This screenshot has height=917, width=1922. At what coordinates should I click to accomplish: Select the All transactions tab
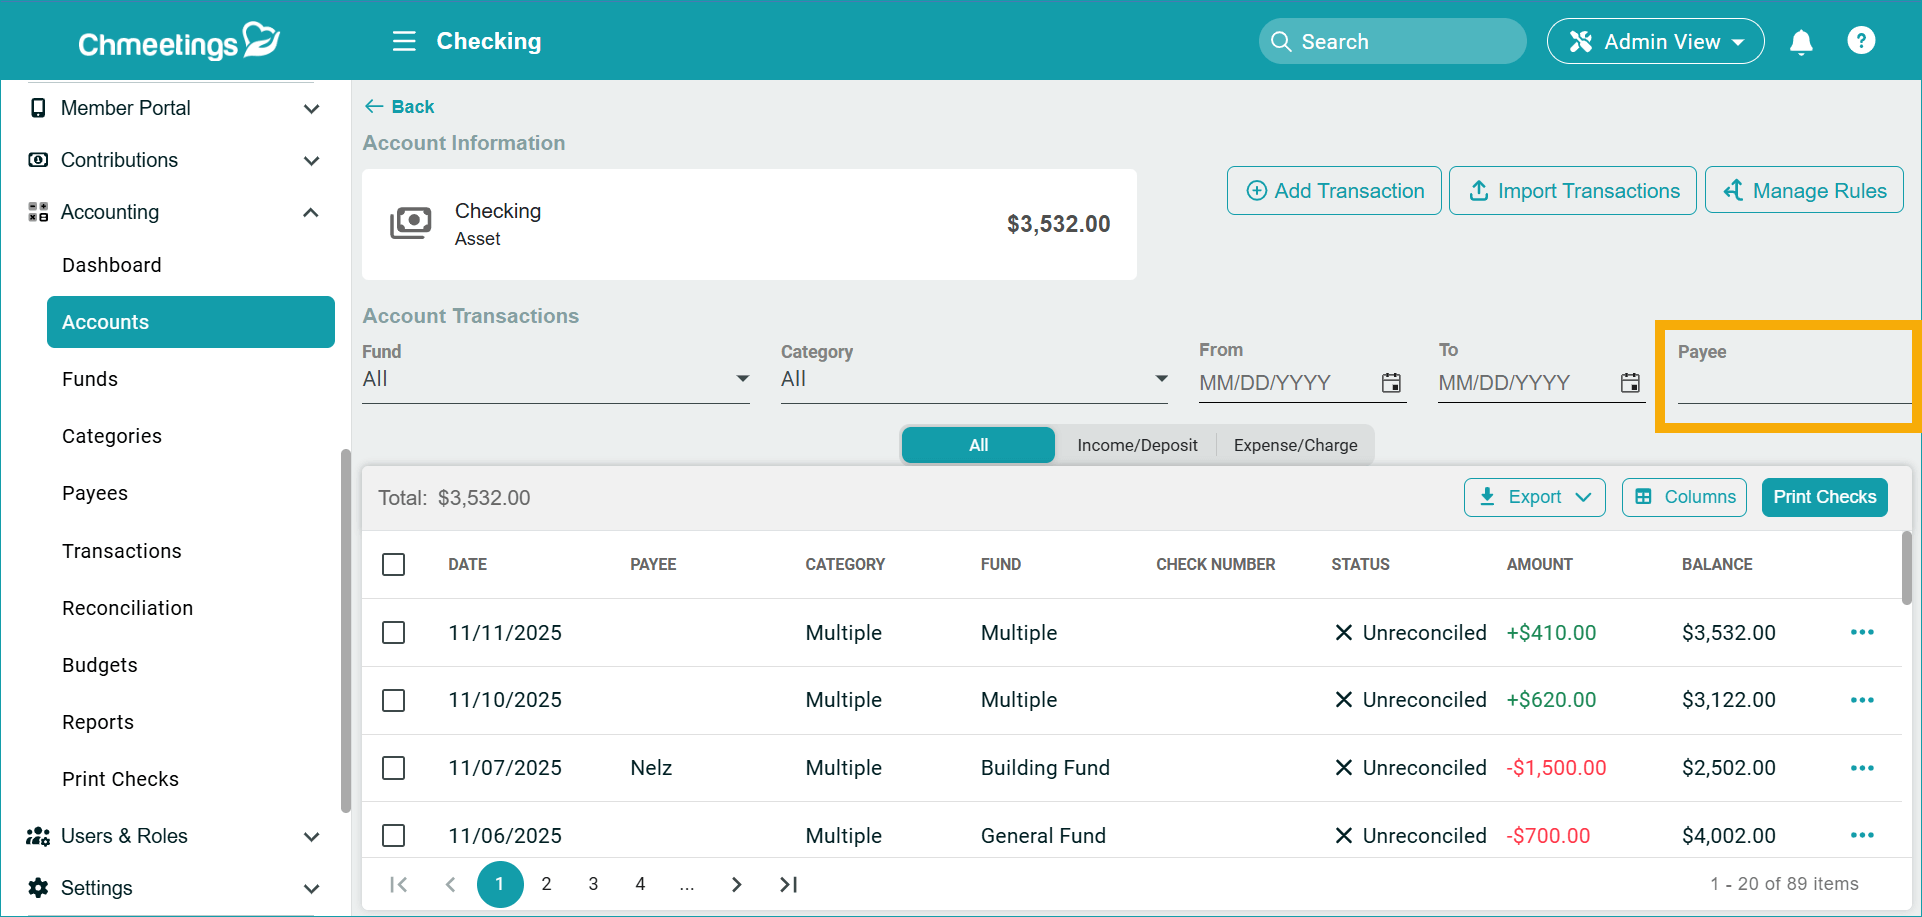tap(978, 445)
